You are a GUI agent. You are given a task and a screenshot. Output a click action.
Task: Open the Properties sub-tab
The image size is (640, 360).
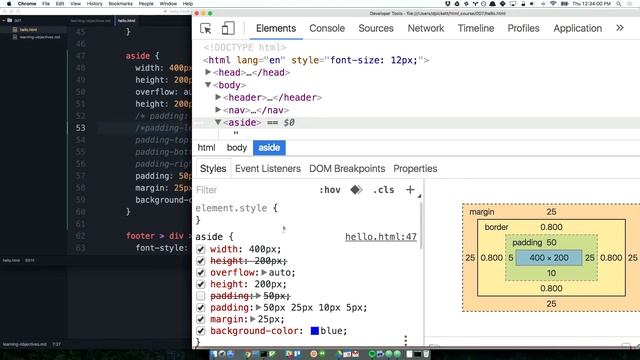point(415,169)
